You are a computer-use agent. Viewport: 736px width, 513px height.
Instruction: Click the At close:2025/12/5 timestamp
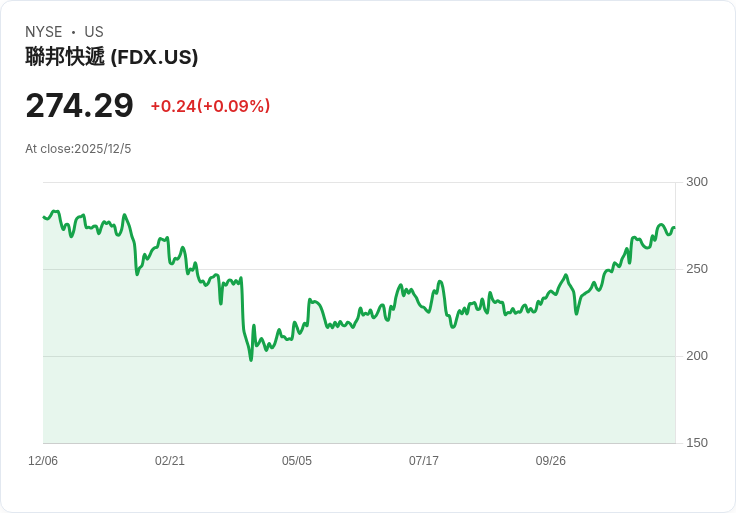coord(78,149)
